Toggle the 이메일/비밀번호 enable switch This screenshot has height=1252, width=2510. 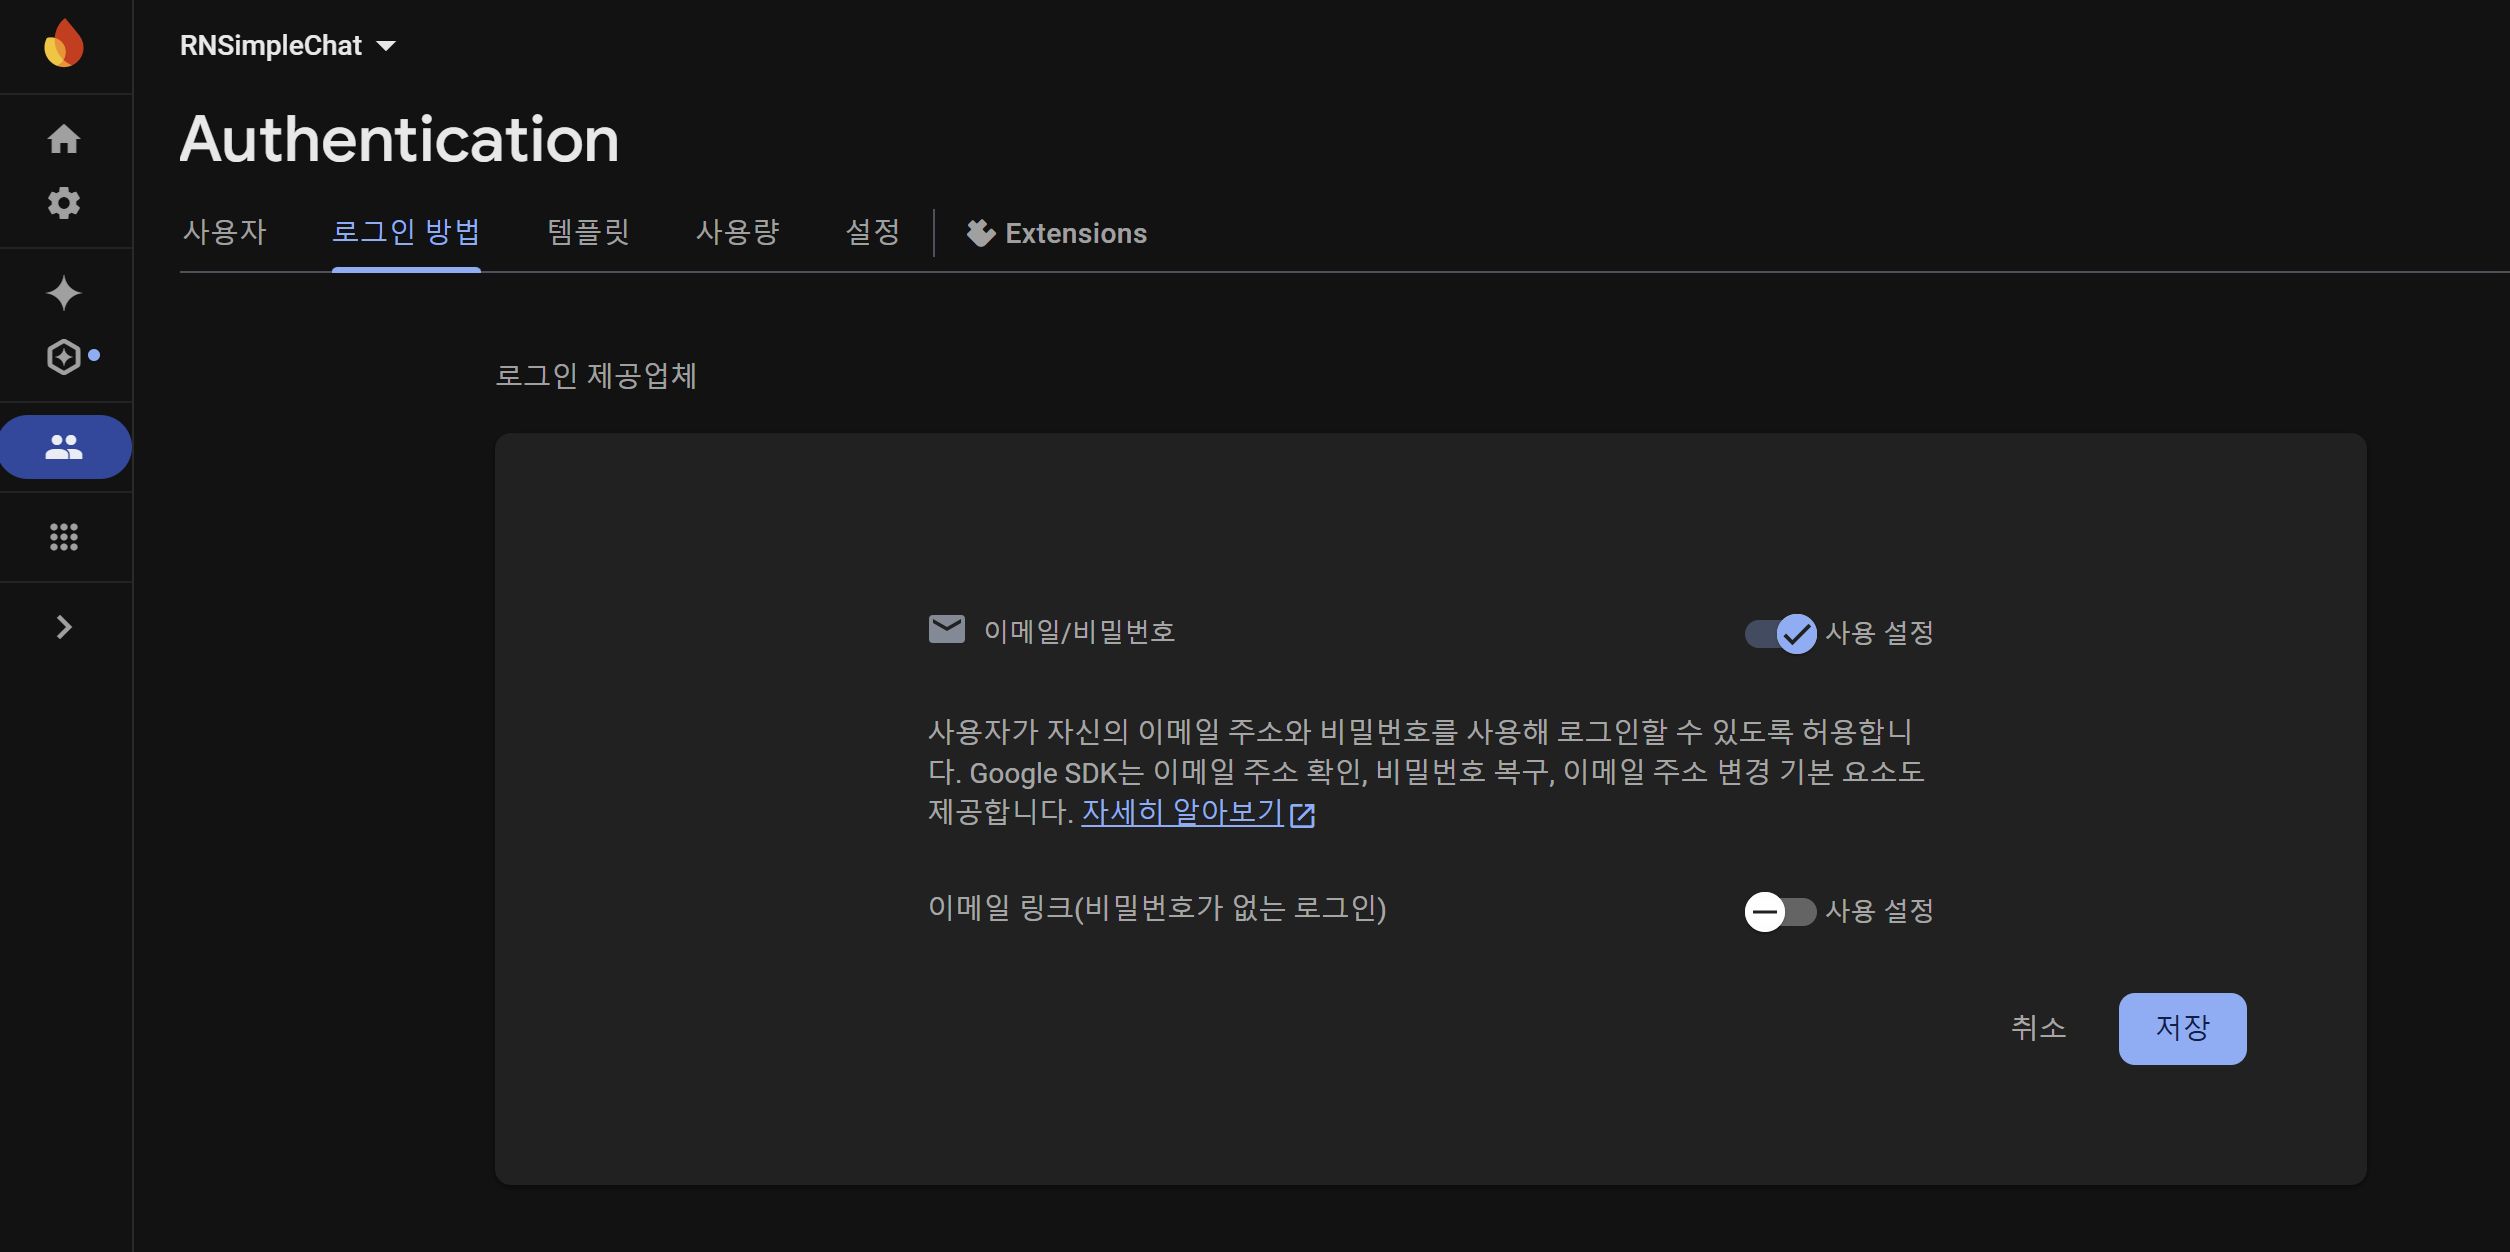pyautogui.click(x=1781, y=633)
